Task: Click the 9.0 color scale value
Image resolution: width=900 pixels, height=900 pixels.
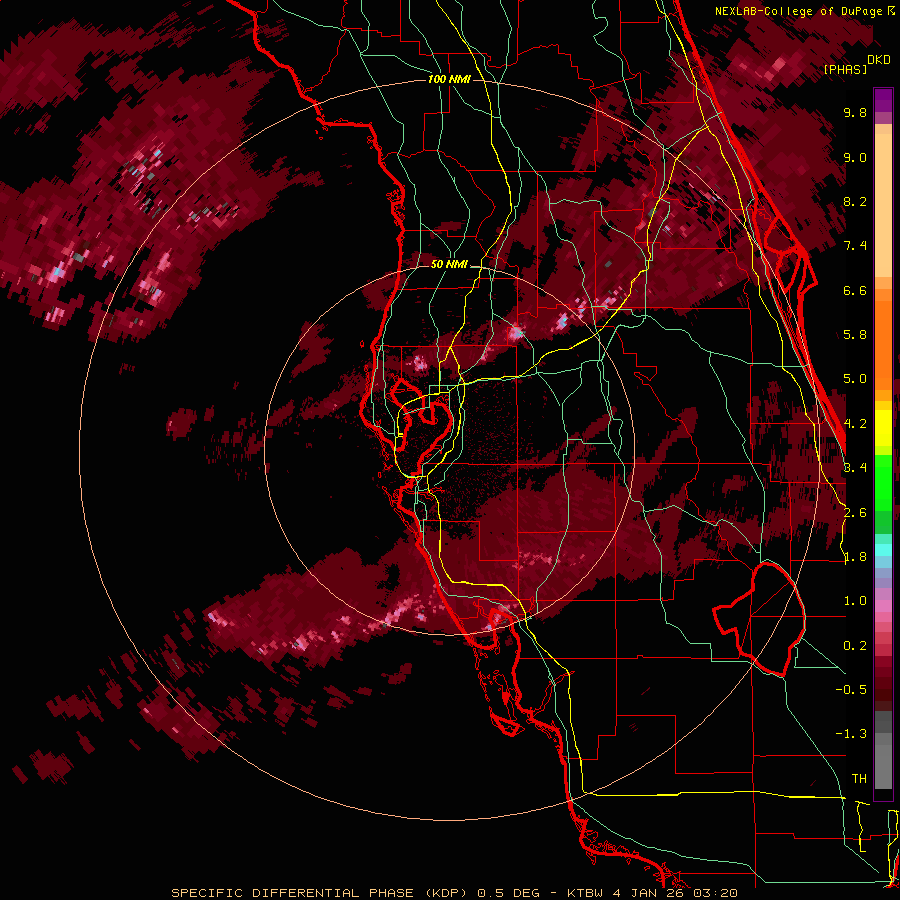Action: [x=855, y=157]
